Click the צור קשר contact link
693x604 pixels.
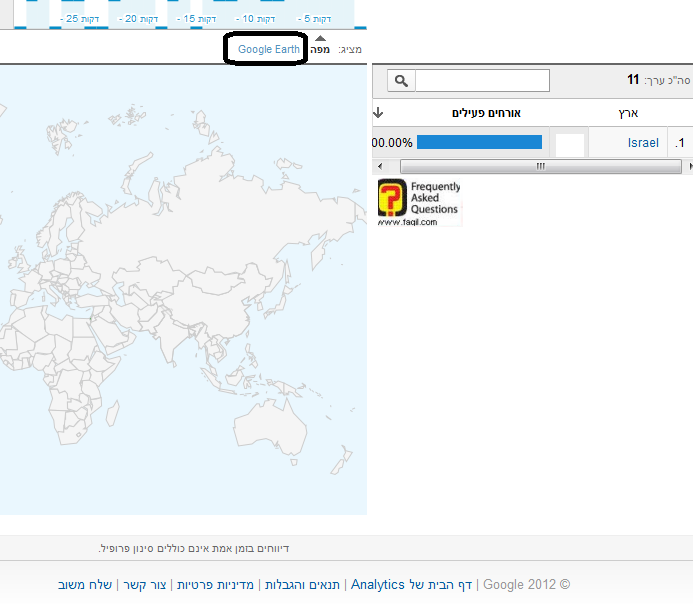pos(147,584)
